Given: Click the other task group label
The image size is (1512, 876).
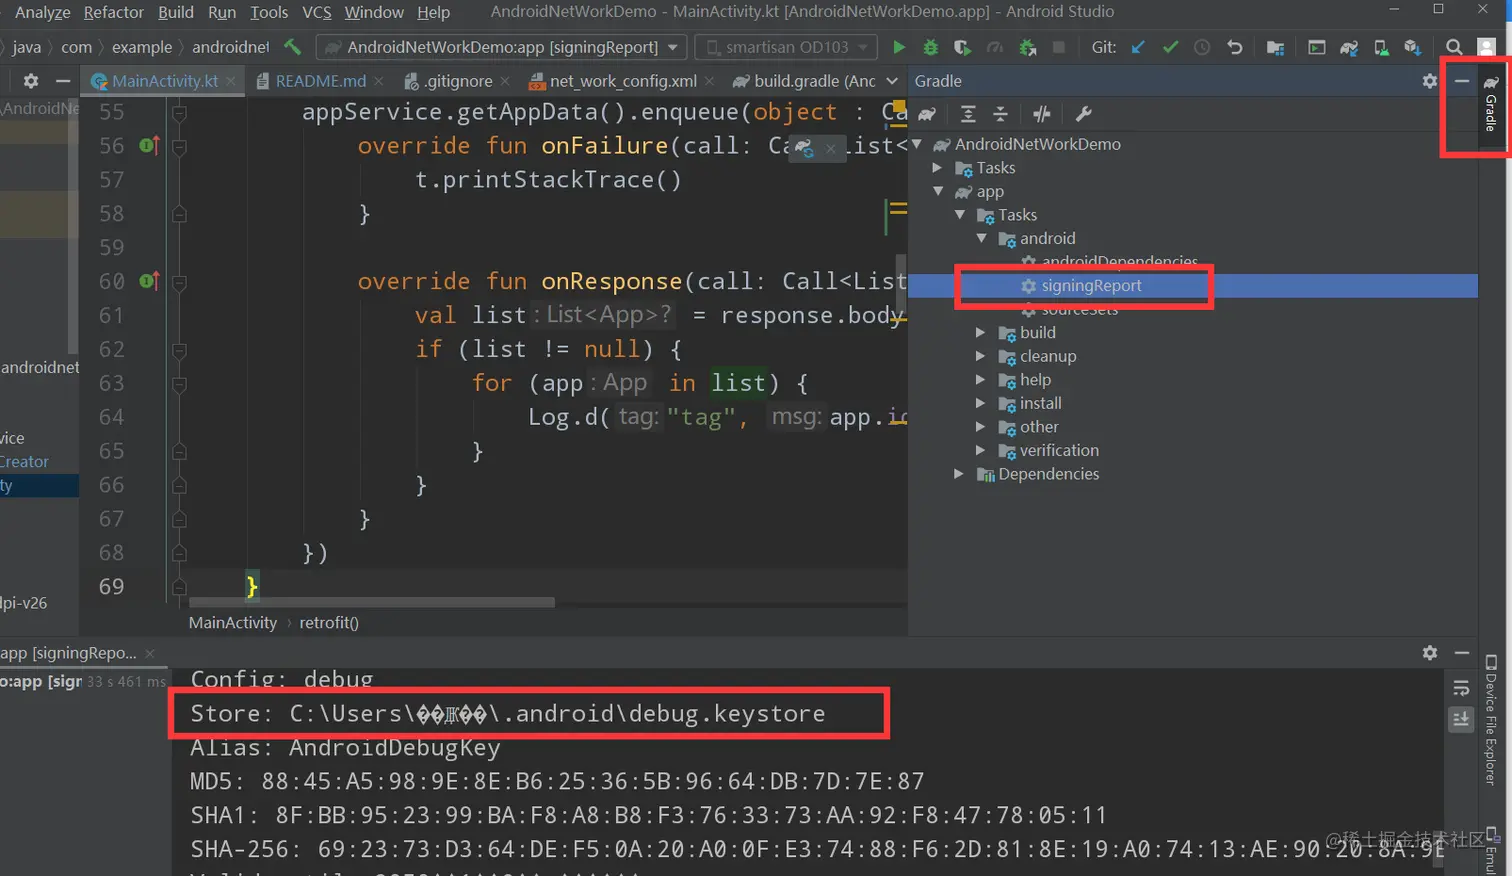Looking at the screenshot, I should [x=1039, y=427].
